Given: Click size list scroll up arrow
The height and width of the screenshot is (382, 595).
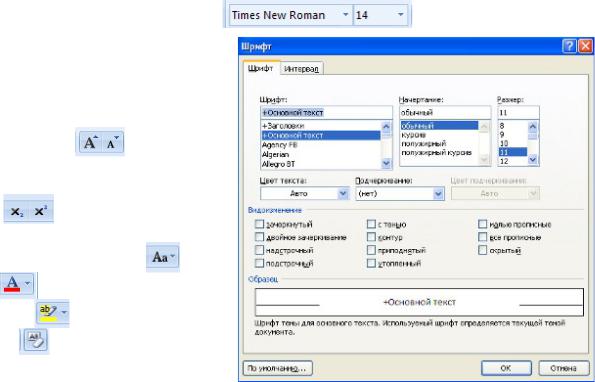Looking at the screenshot, I should (533, 126).
